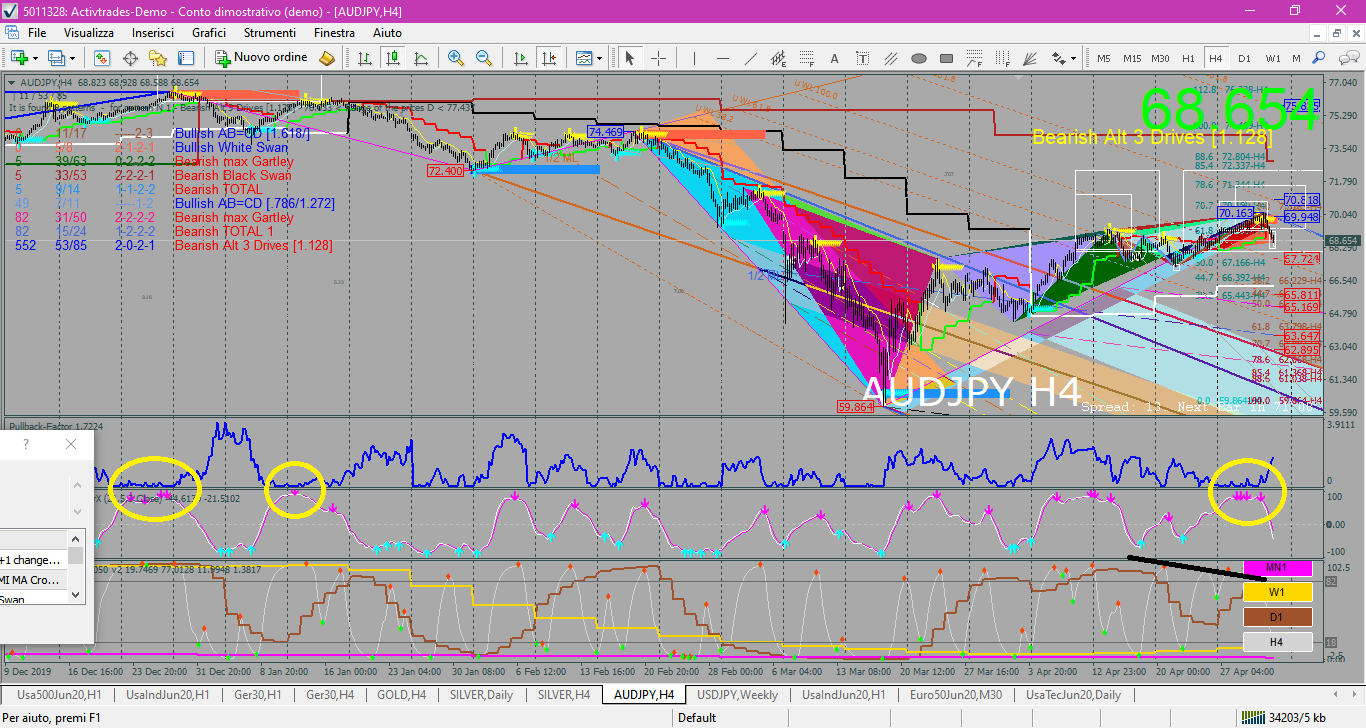Zoom out the chart with magnifier minus
Image resolution: width=1366 pixels, height=728 pixels.
[484, 58]
